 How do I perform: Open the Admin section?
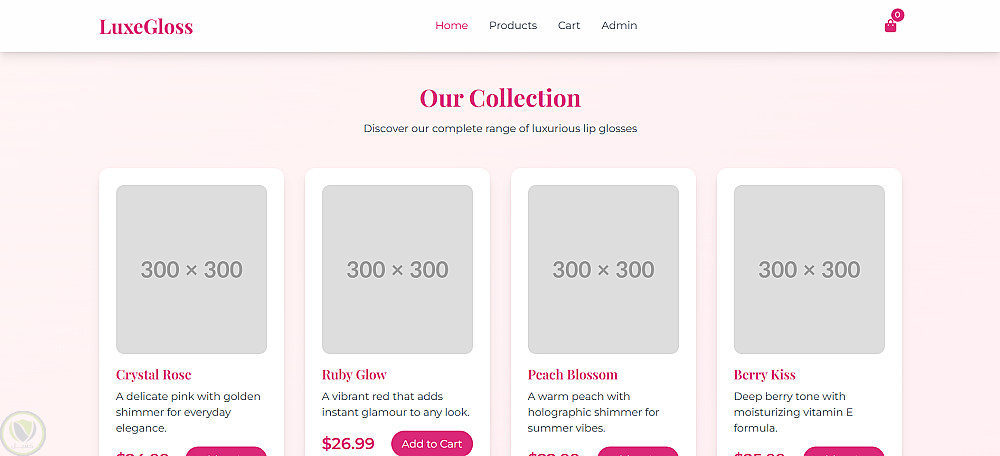[x=619, y=25]
